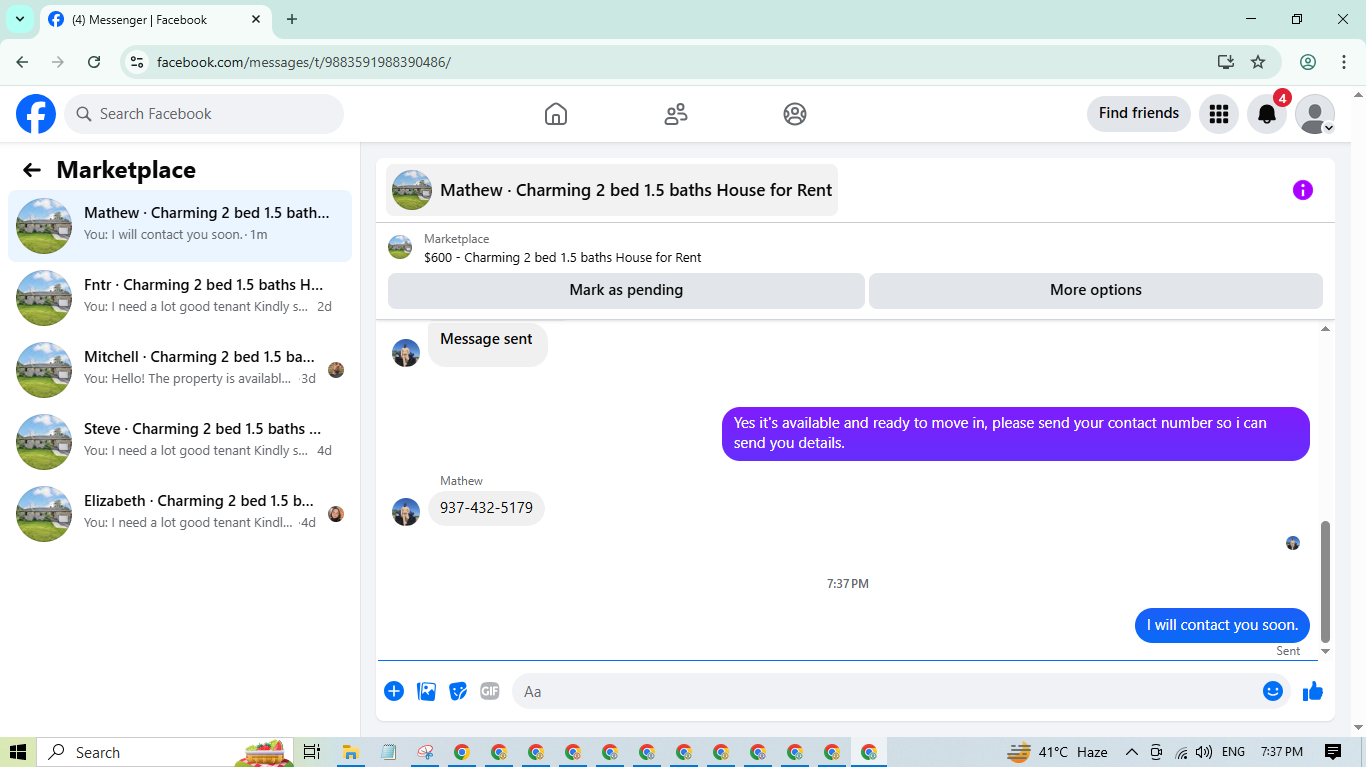Open More options for the listing
Viewport: 1366px width, 767px height.
[x=1096, y=290]
